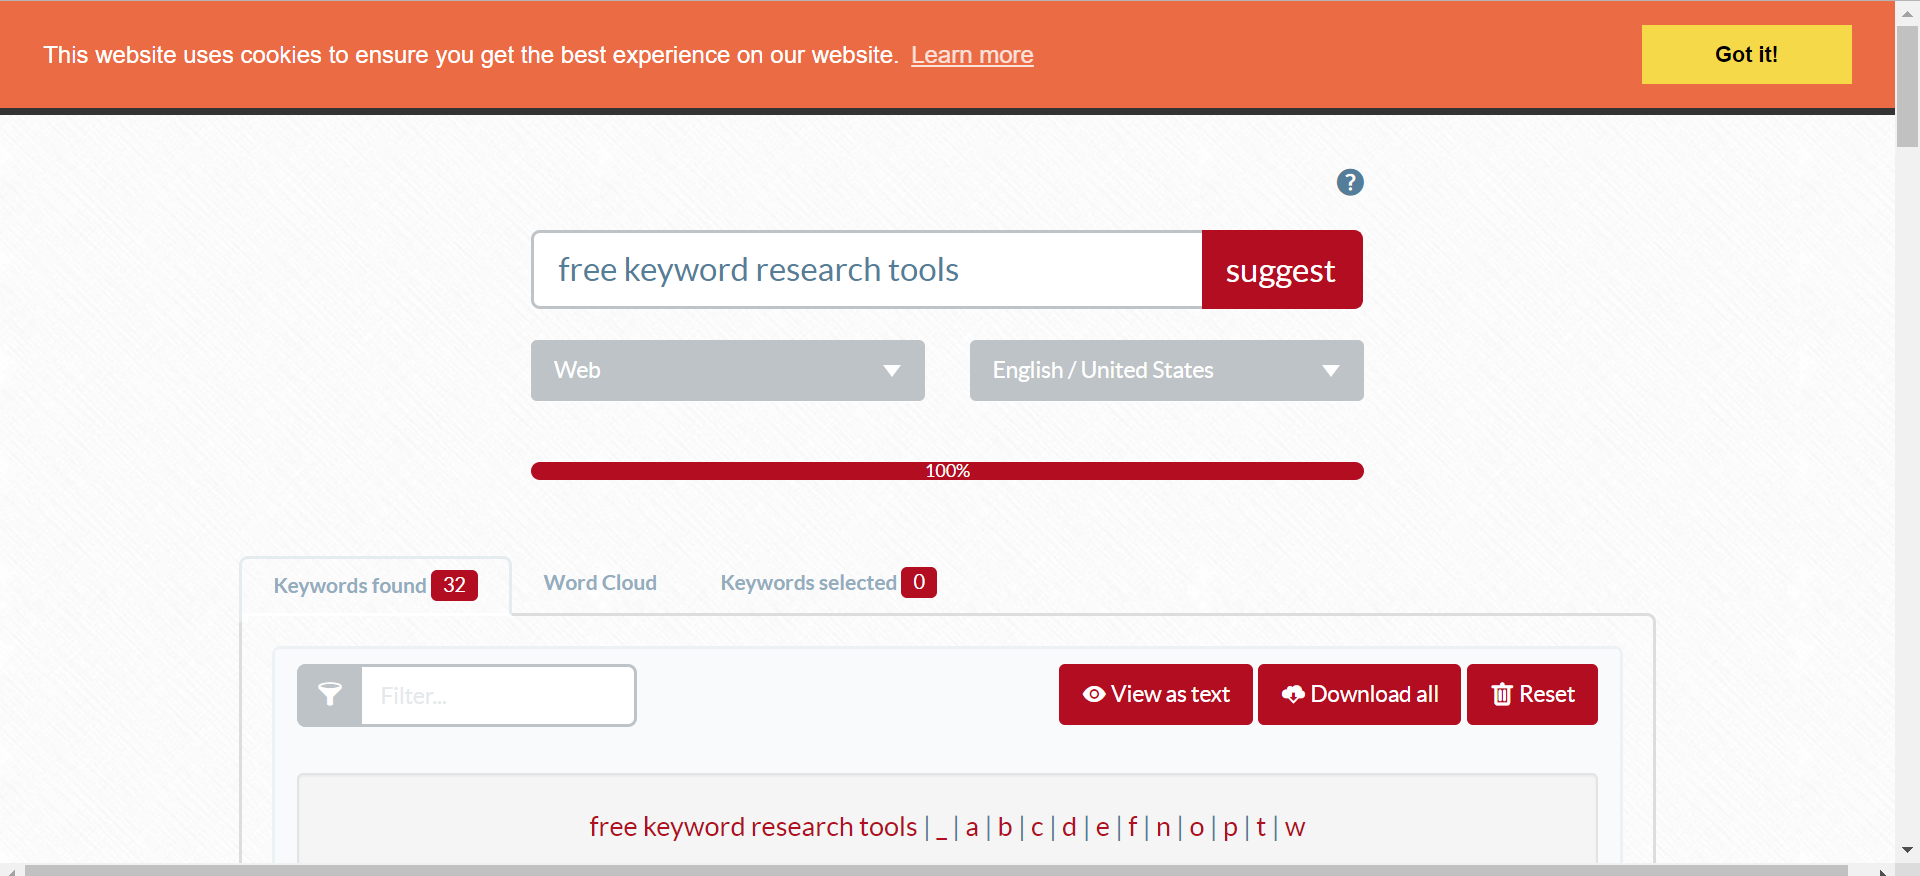Image resolution: width=1920 pixels, height=876 pixels.
Task: Click the vertical scrollbar up arrow
Action: (x=1907, y=13)
